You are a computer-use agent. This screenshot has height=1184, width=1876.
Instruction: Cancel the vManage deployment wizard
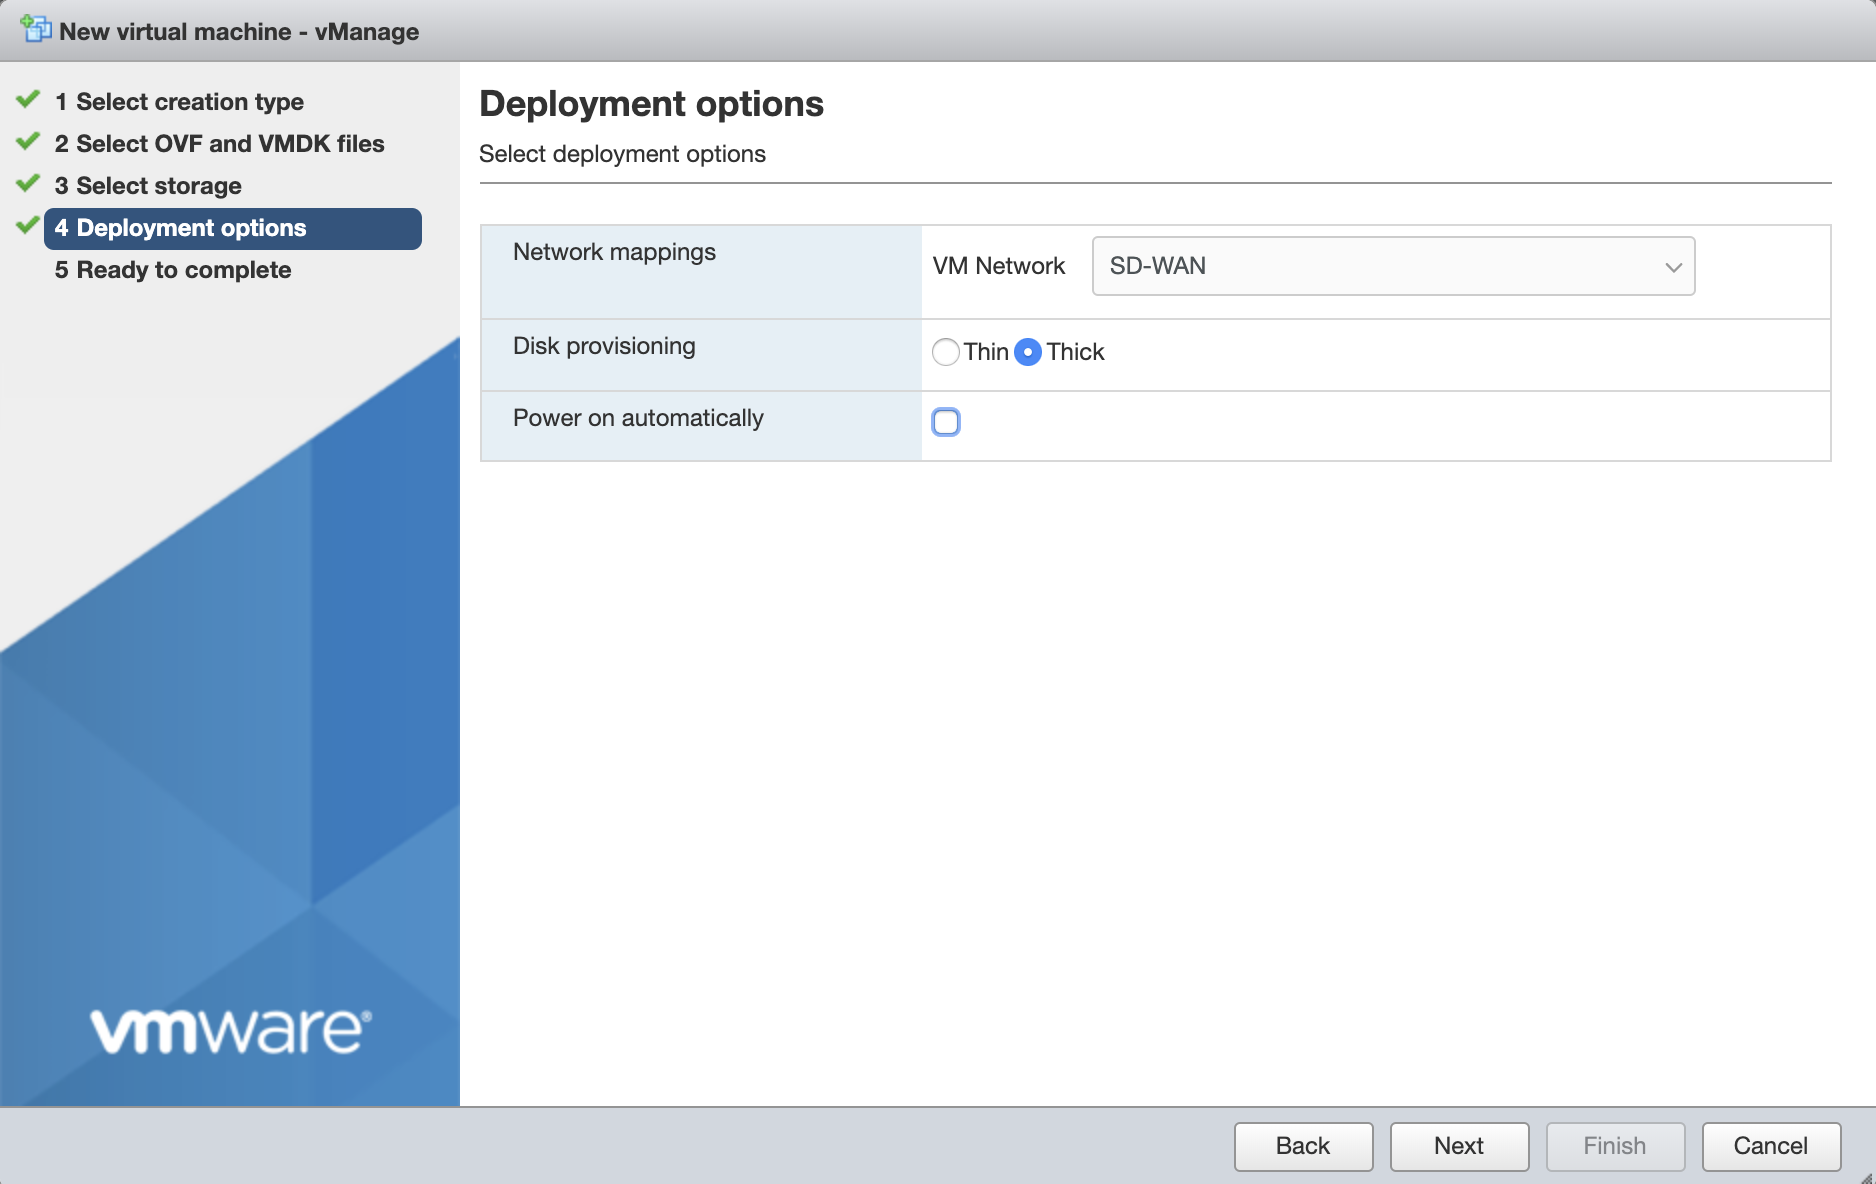tap(1771, 1146)
